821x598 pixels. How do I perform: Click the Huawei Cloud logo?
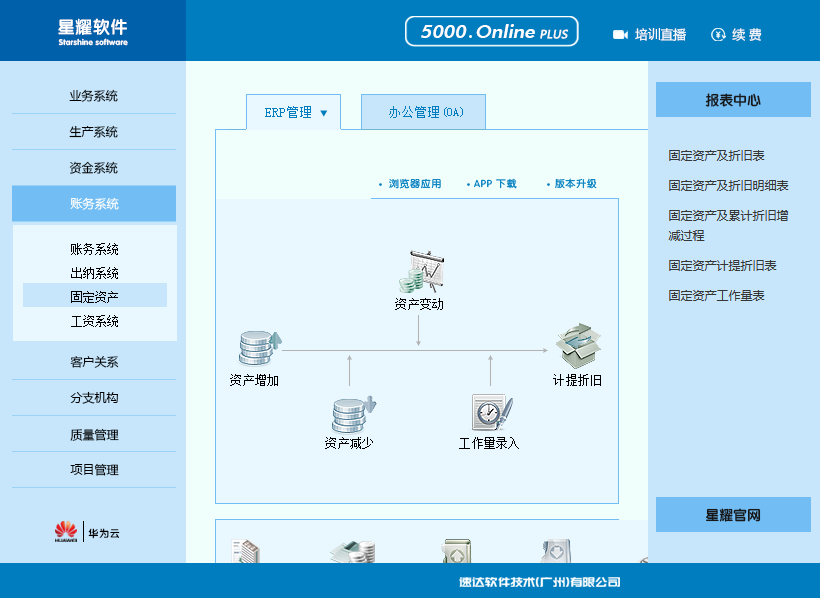pyautogui.click(x=66, y=531)
